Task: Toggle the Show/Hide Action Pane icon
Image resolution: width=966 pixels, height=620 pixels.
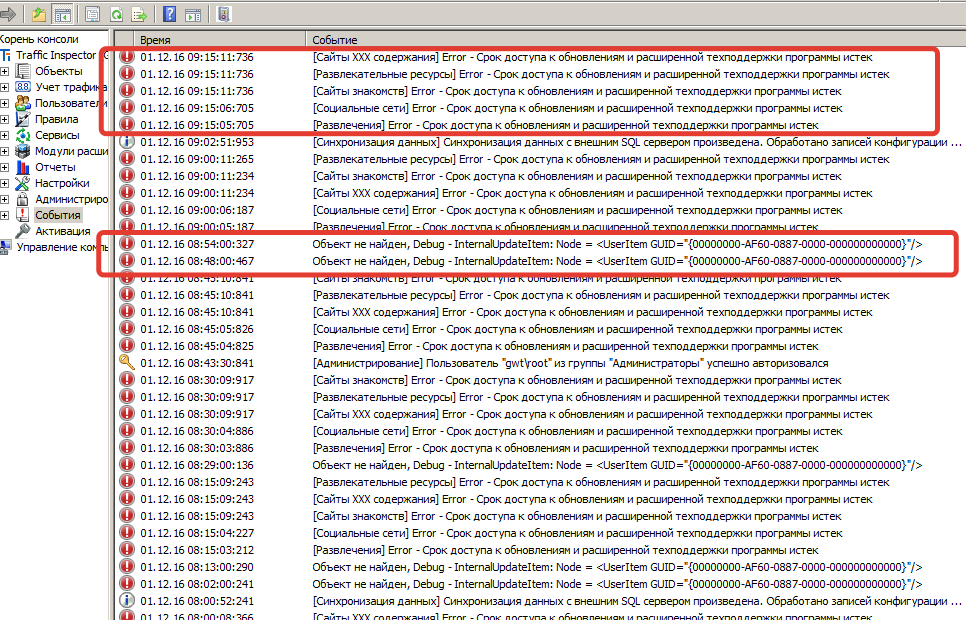Action: 193,14
